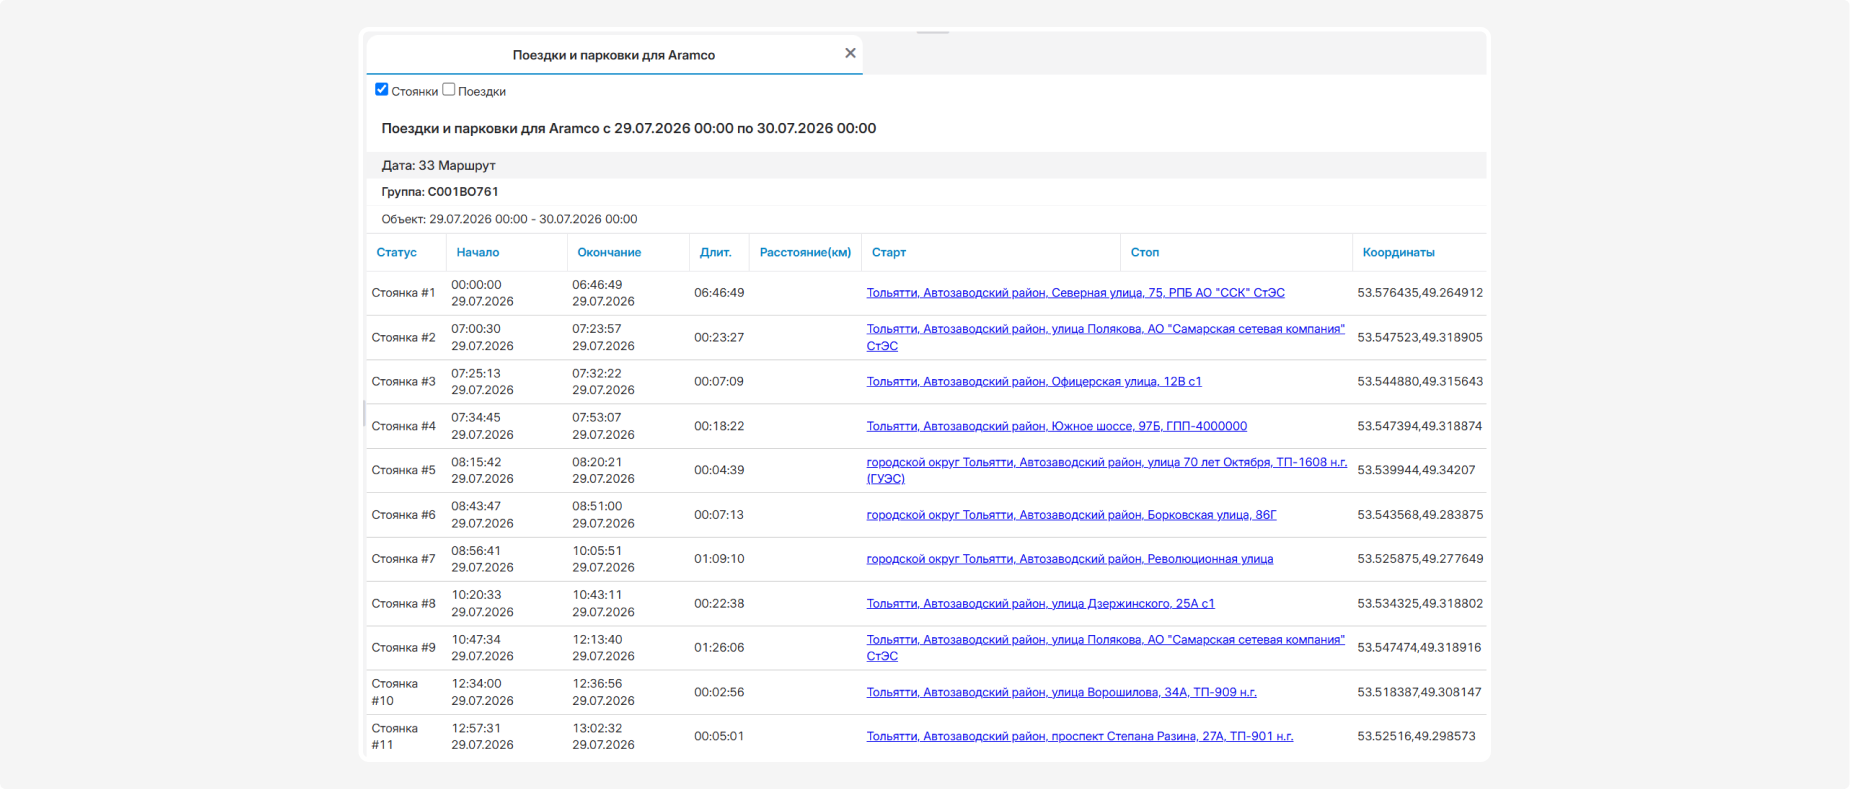Click the Стоп column header

pos(1145,253)
